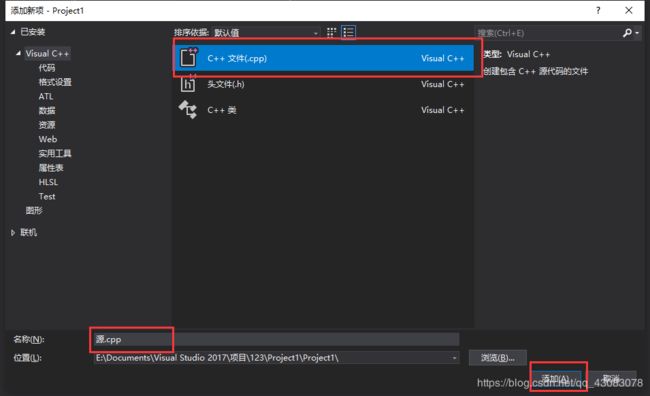Open the 位置 path dropdown arrow
The width and height of the screenshot is (650, 396).
[x=454, y=358]
